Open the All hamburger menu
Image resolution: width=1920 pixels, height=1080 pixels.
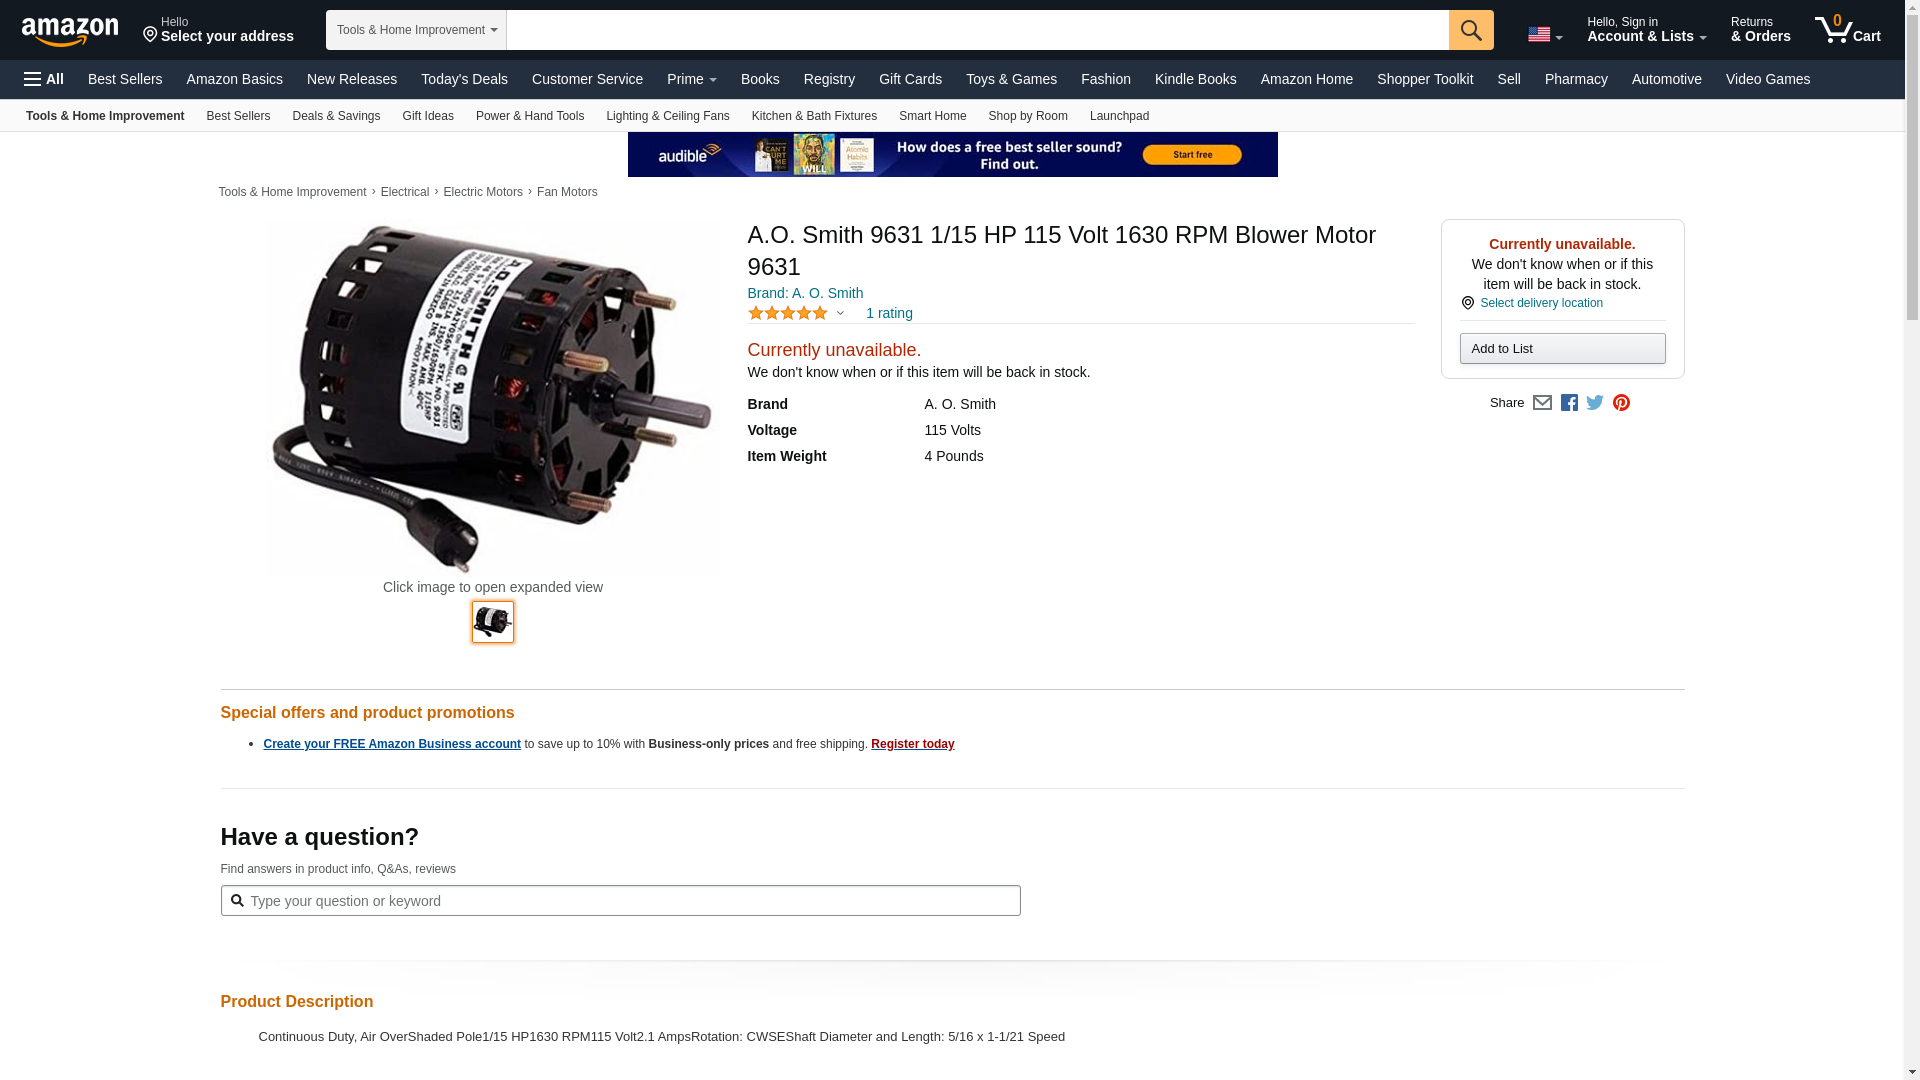tap(44, 79)
